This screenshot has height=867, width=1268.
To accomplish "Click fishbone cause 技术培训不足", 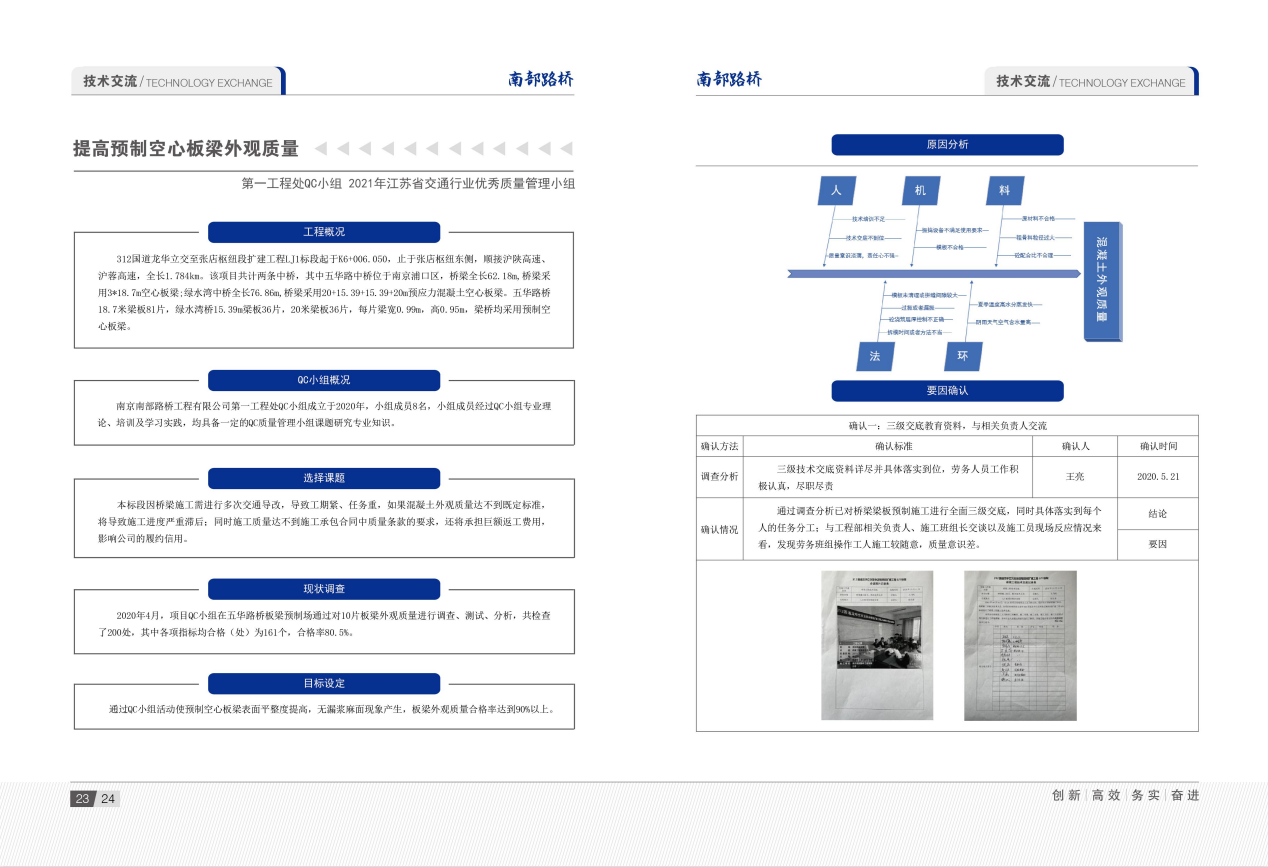I will click(x=868, y=219).
